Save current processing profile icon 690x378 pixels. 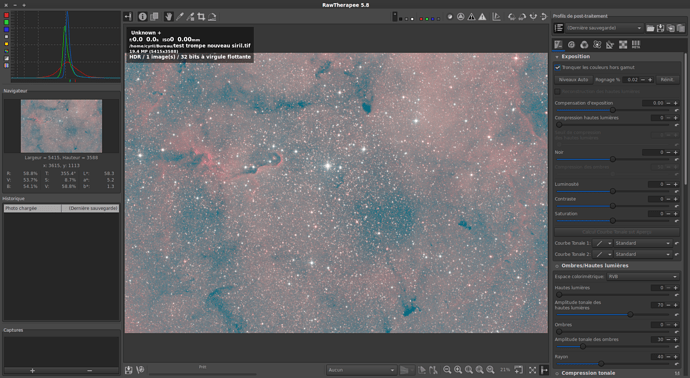coord(661,28)
